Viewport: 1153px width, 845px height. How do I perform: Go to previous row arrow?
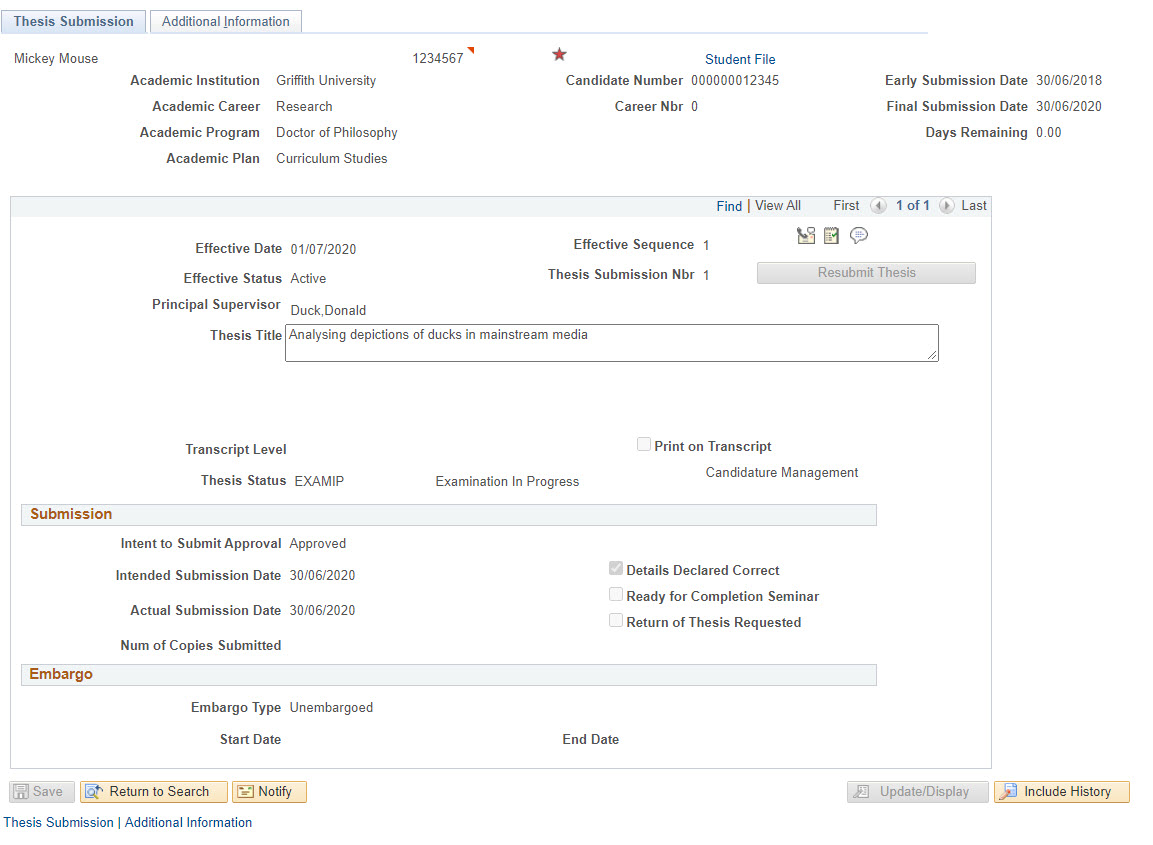tap(878, 206)
